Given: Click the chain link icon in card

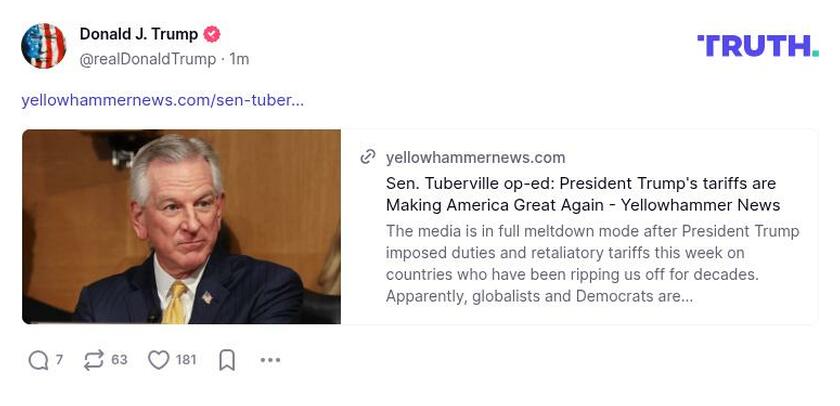Looking at the screenshot, I should pos(368,157).
